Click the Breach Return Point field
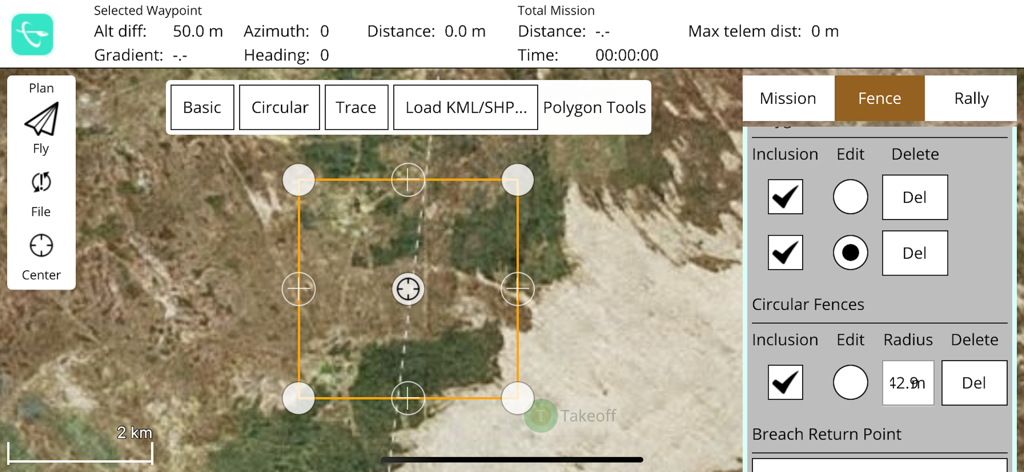This screenshot has height=472, width=1024. [x=880, y=465]
